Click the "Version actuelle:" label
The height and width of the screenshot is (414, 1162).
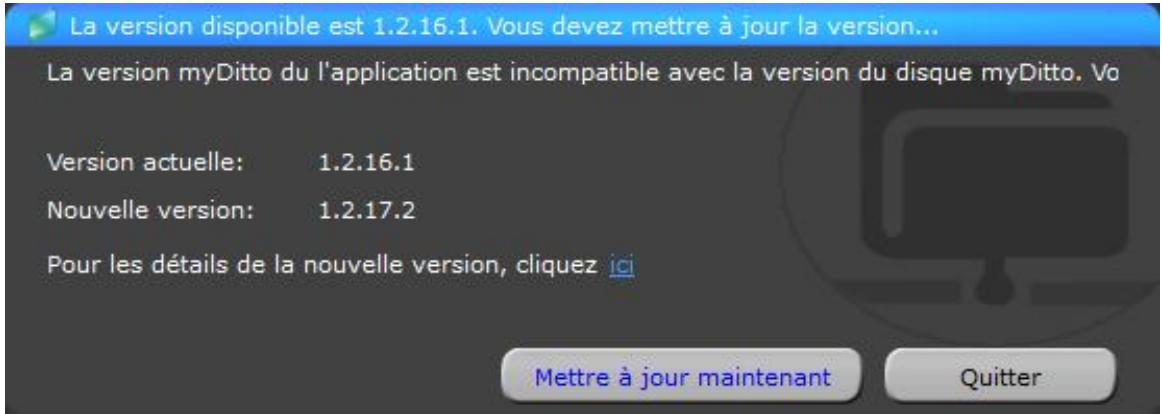(145, 162)
